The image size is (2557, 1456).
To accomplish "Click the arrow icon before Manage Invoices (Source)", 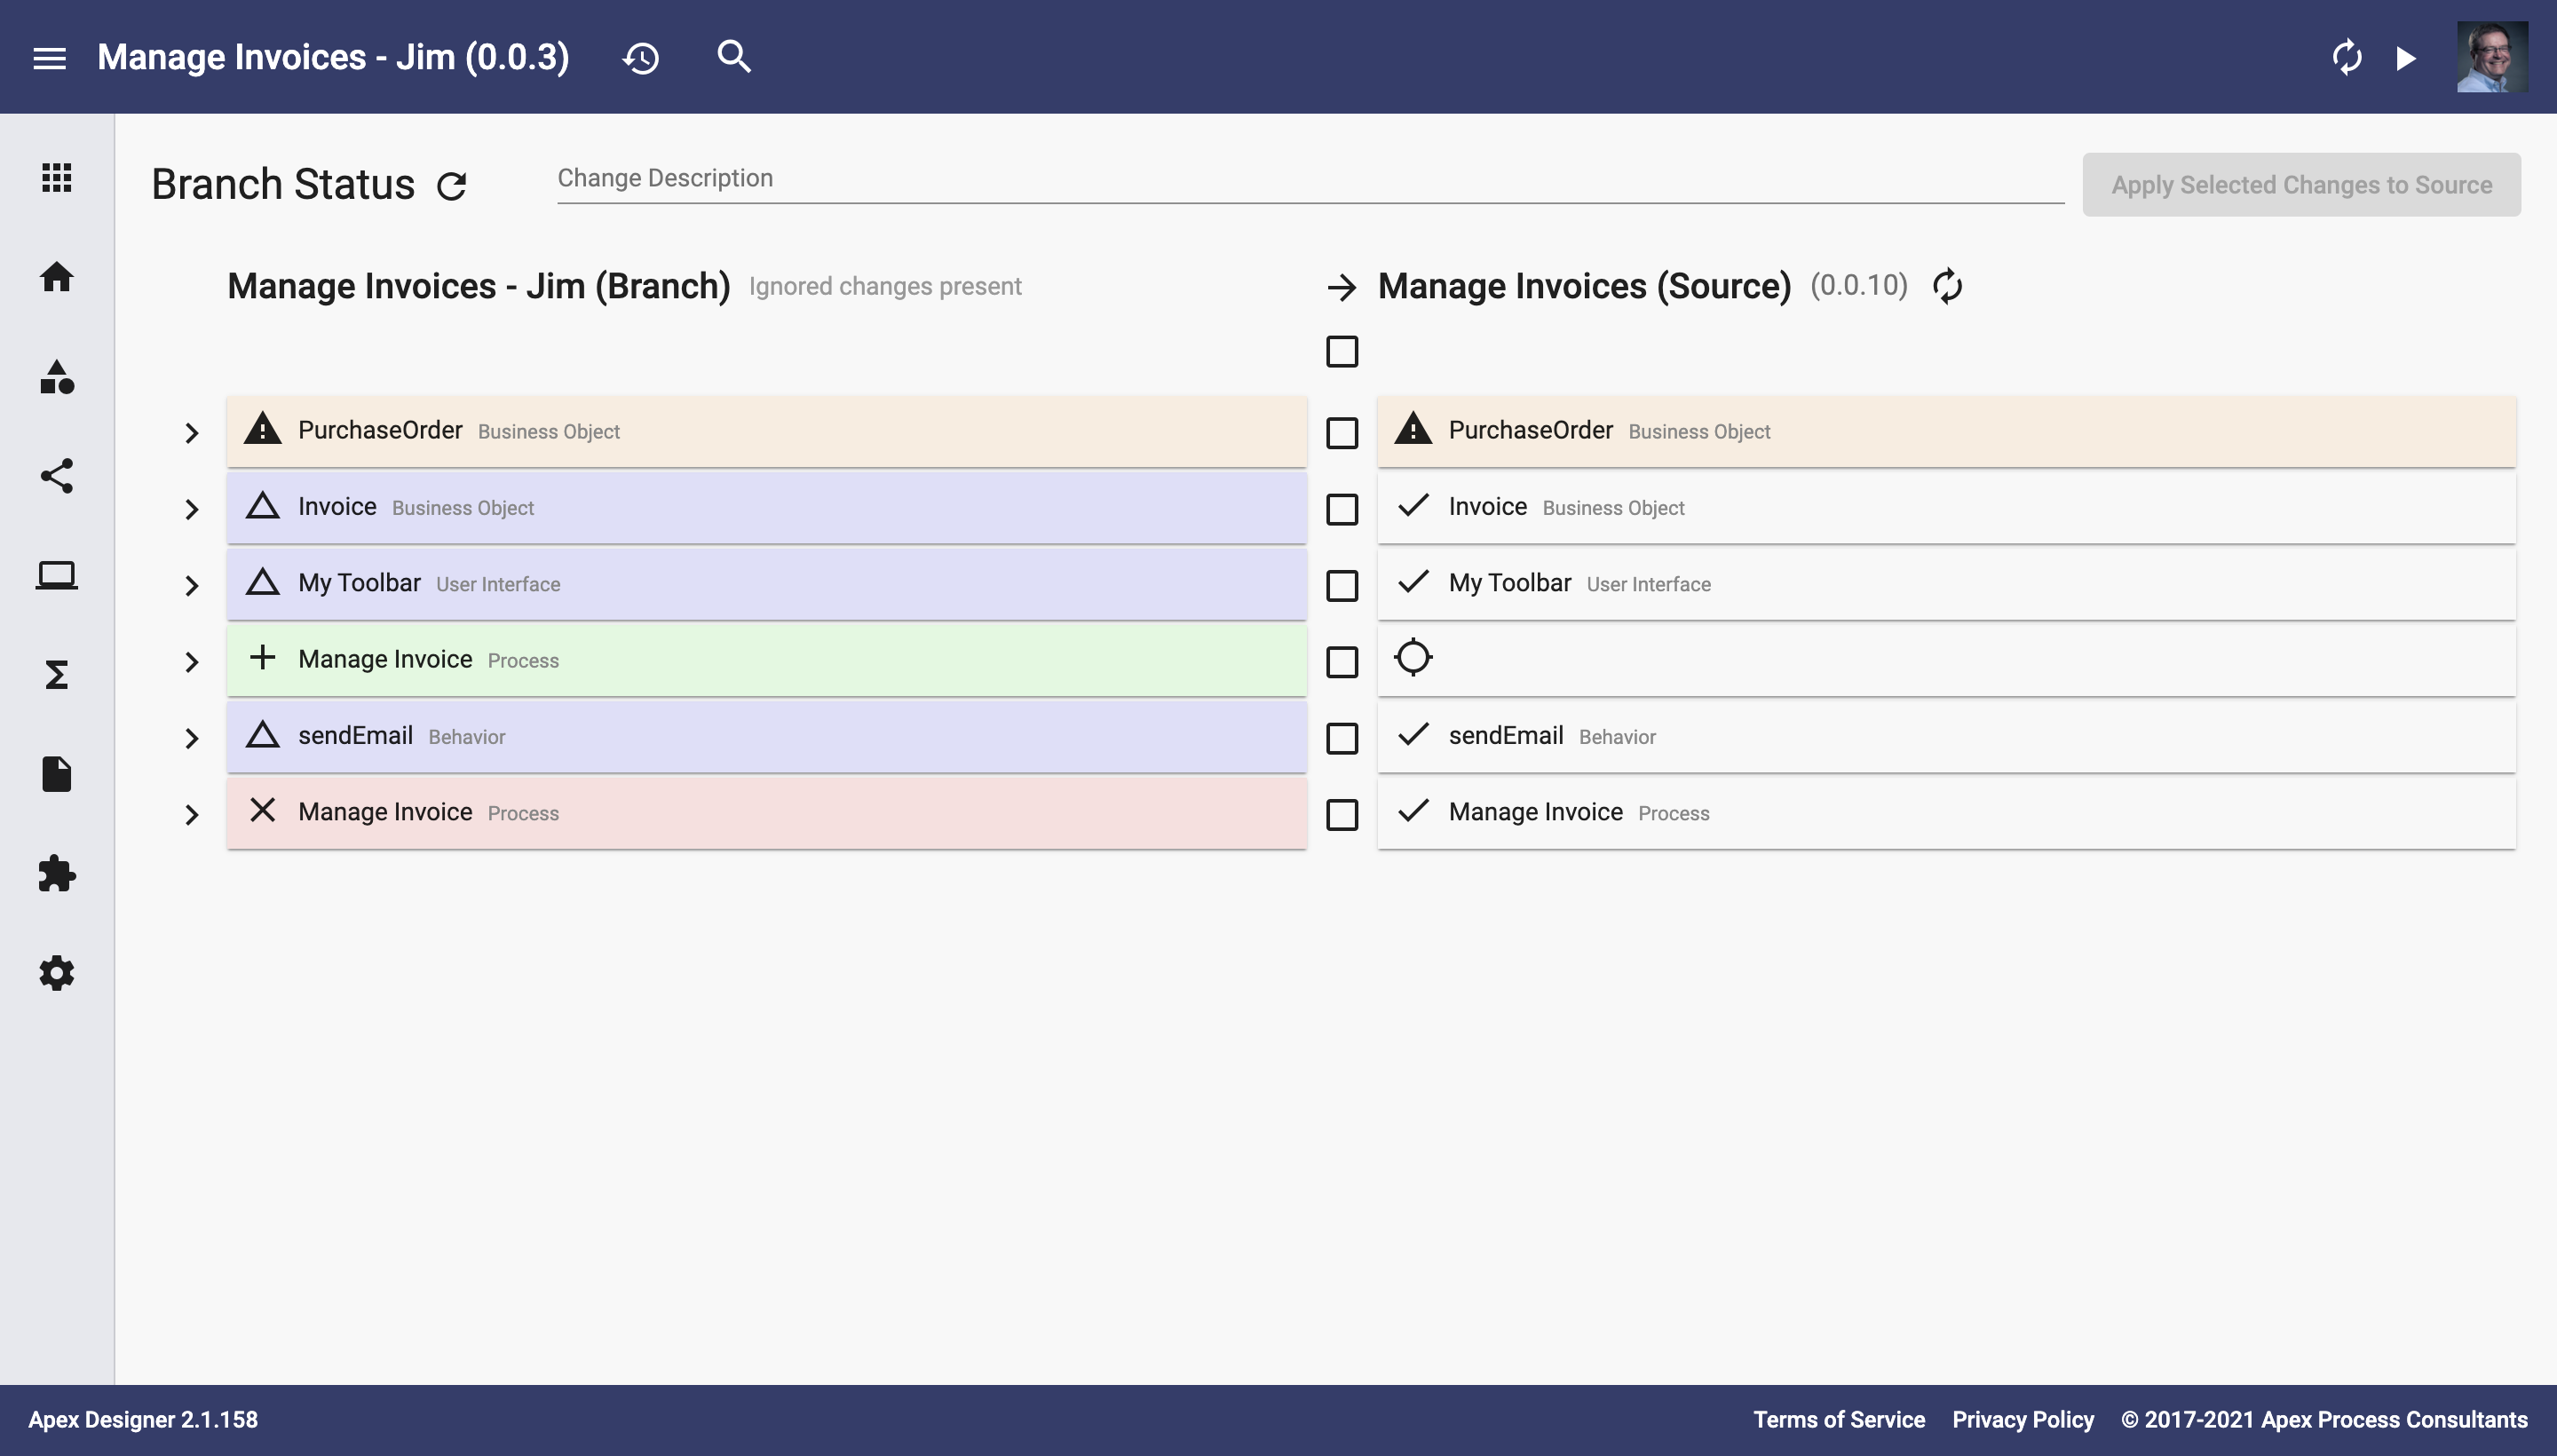I will coord(1341,288).
